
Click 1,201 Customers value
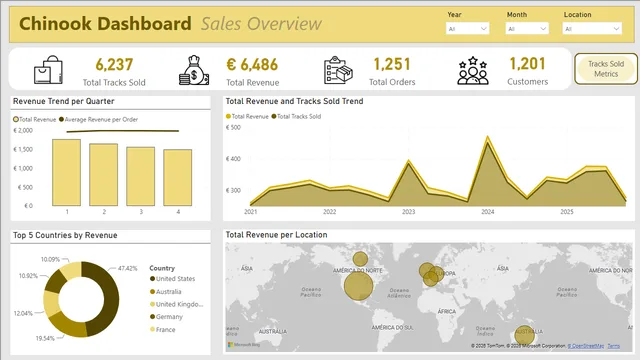[x=527, y=64]
